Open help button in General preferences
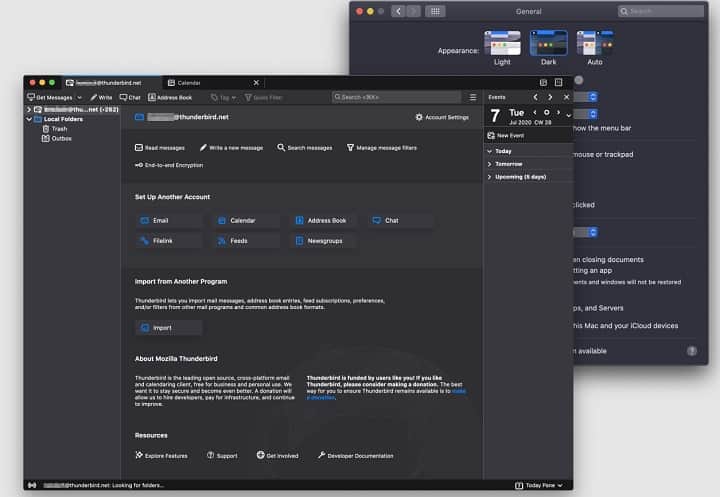 click(692, 351)
